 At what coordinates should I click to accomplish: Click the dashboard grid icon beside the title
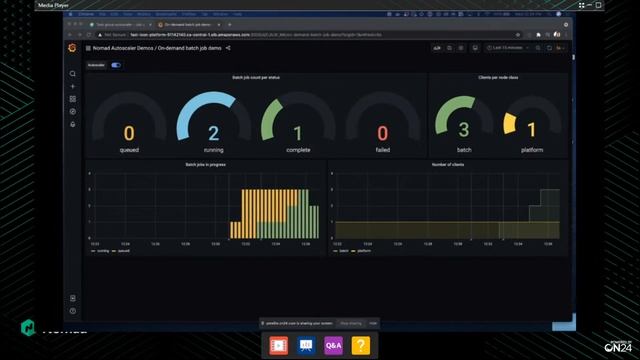(x=88, y=48)
